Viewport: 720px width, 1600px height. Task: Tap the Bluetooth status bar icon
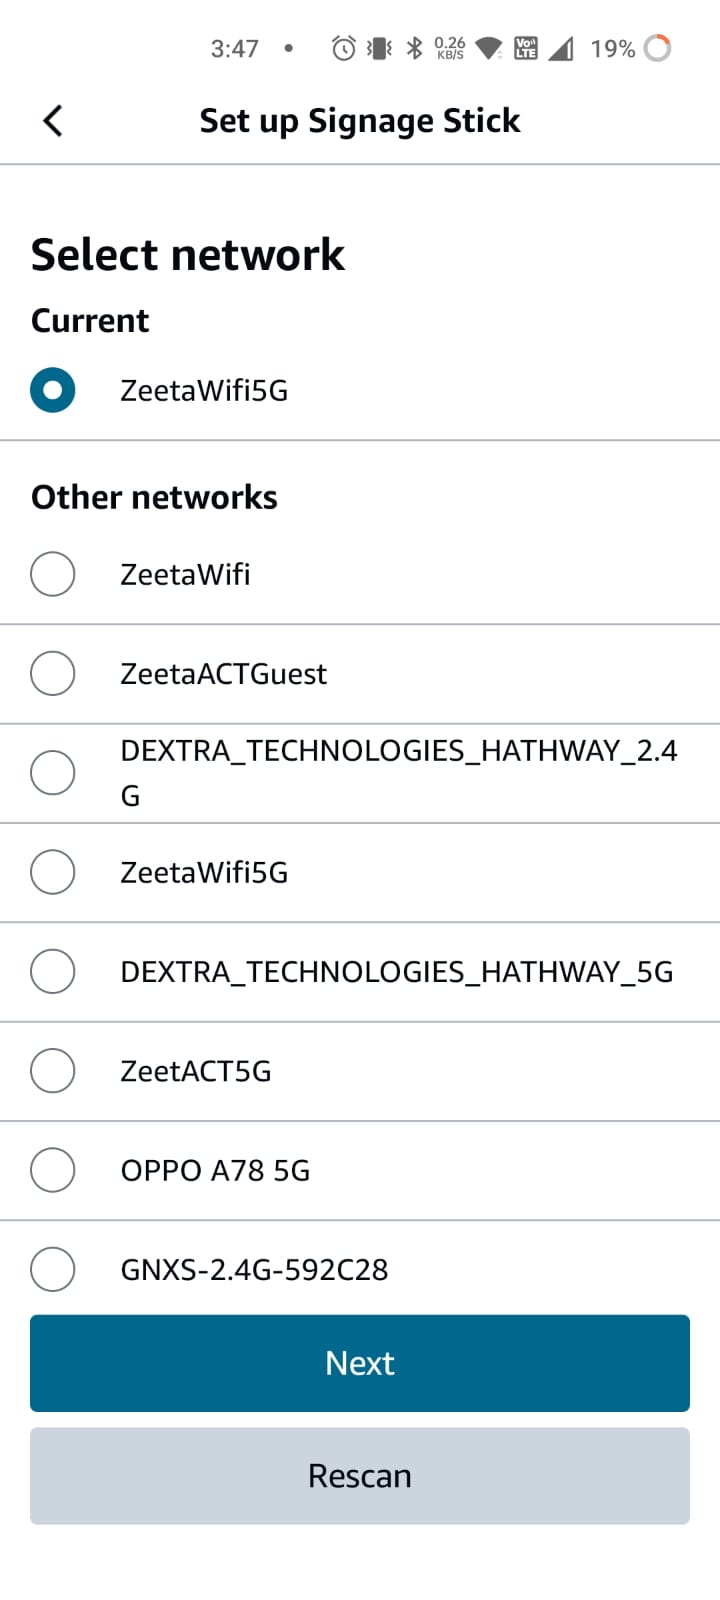414,48
